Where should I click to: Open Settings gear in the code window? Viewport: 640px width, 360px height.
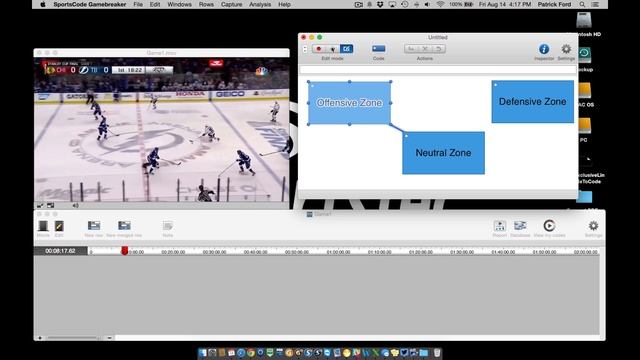(566, 49)
